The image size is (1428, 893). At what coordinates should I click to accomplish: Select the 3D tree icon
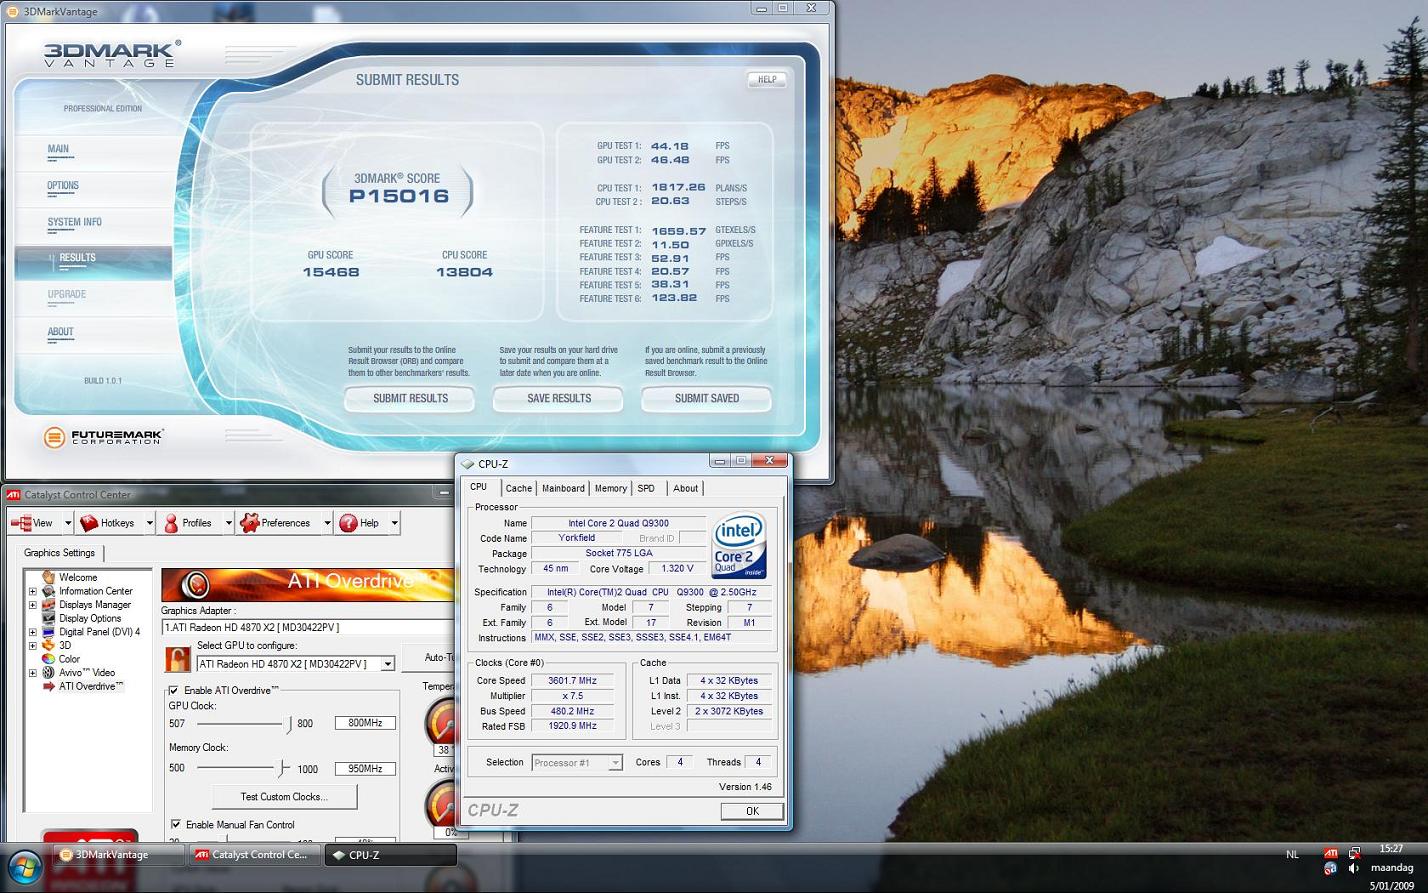[48, 645]
